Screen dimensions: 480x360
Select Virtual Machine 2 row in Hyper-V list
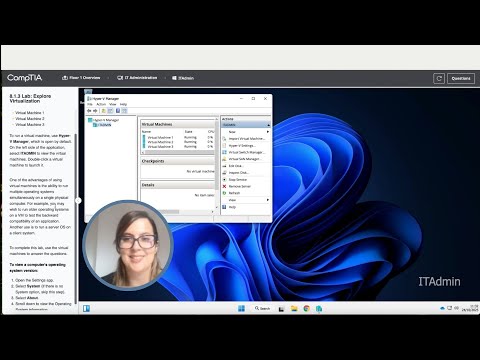(178, 142)
